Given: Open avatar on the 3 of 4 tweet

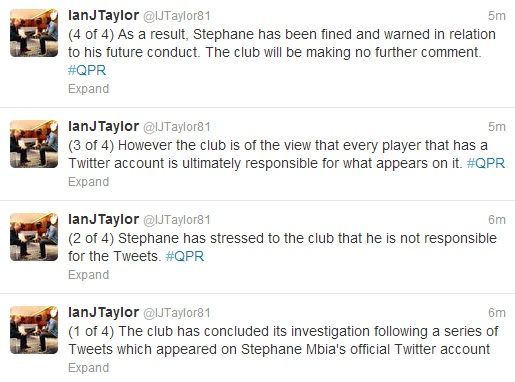Looking at the screenshot, I should 34,144.
